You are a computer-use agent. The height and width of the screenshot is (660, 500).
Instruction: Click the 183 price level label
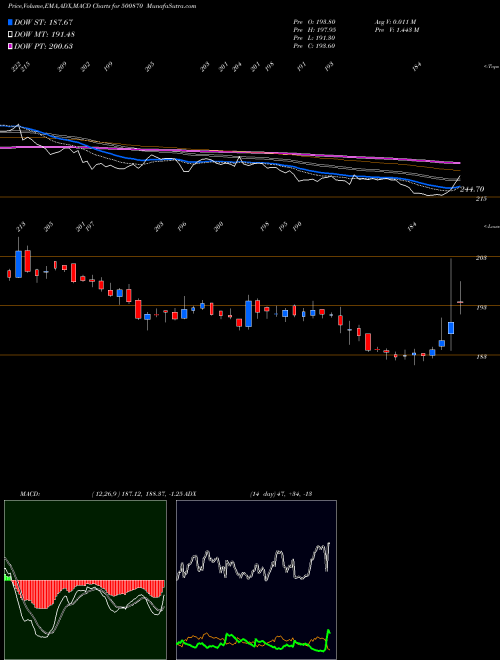481,357
